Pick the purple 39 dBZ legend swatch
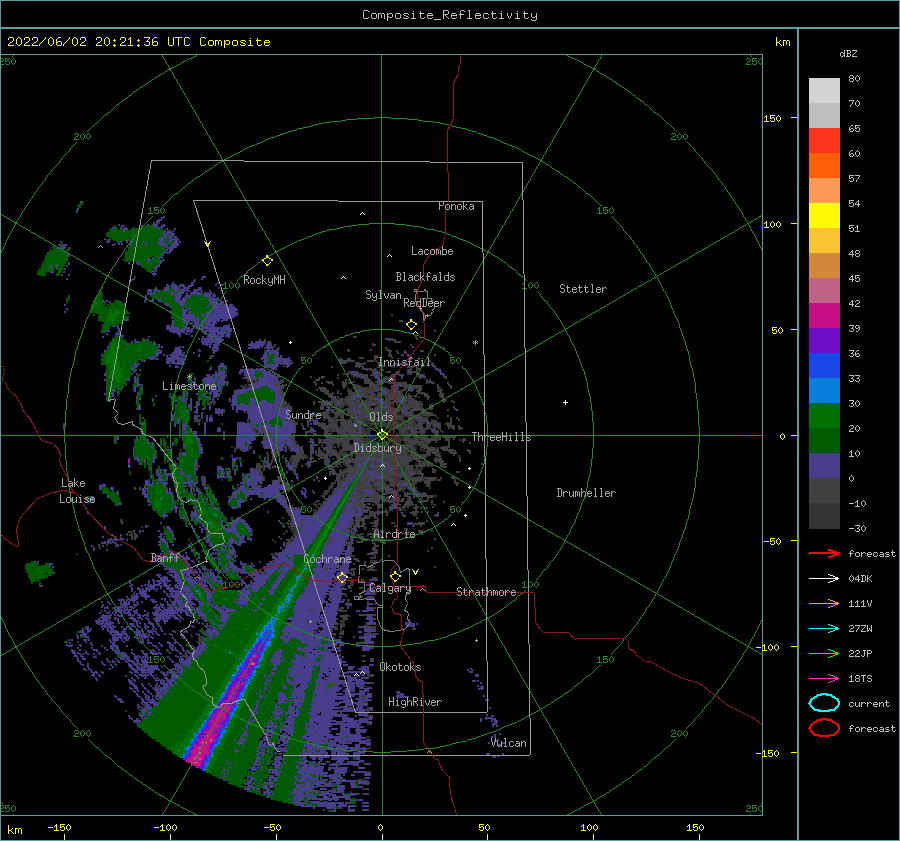 pos(824,341)
